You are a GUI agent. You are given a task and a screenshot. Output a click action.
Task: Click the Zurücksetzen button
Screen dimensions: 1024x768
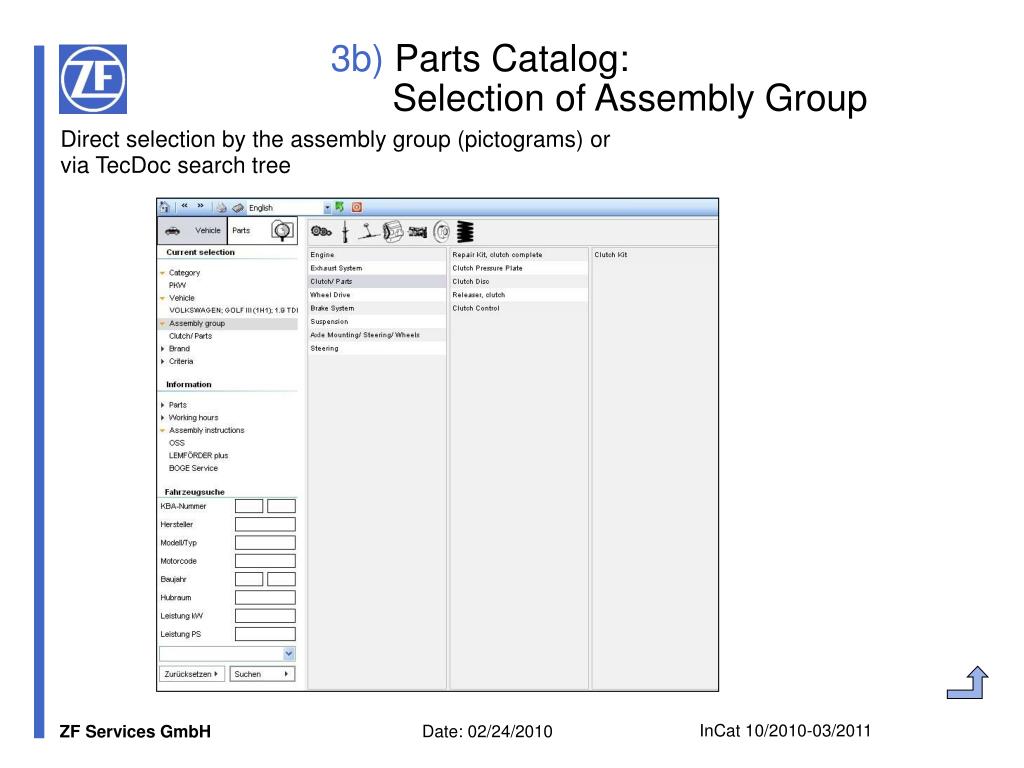[x=192, y=674]
